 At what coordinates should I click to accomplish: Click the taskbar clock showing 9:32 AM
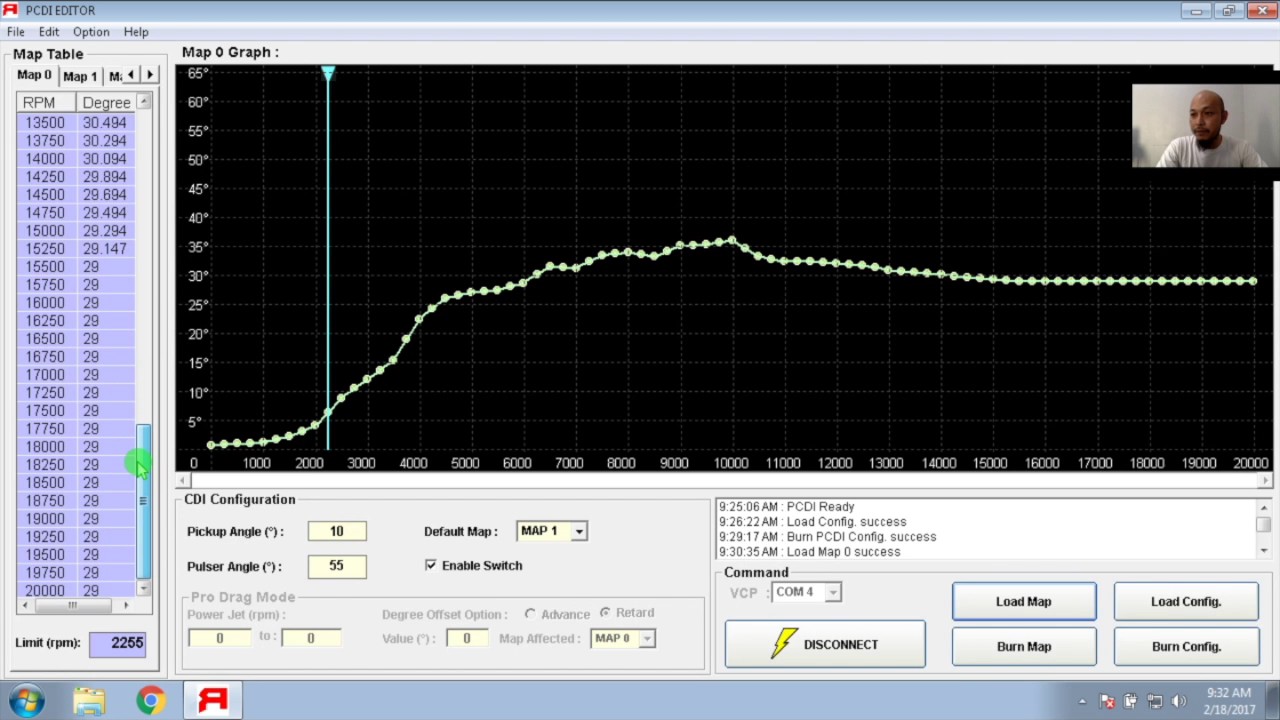click(1229, 701)
